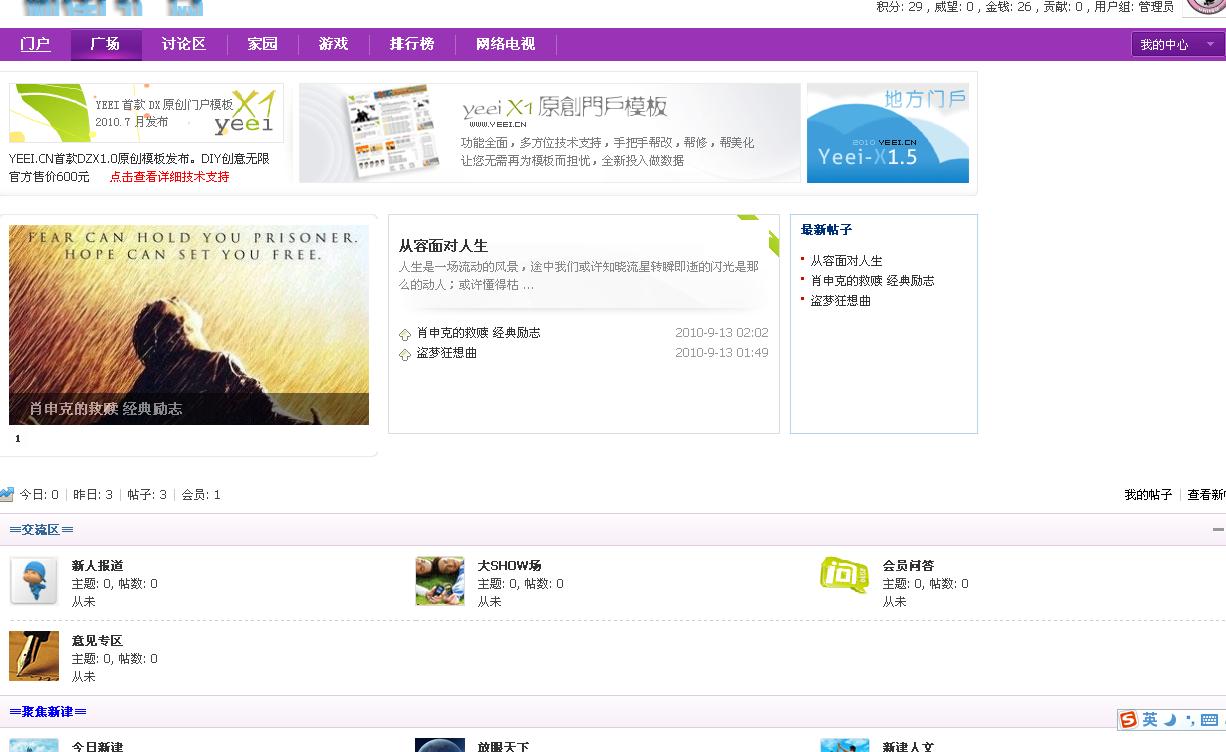Image resolution: width=1226 pixels, height=752 pixels.
Task: Click the YEEI X1 门户模板 small banner
Action: click(146, 113)
